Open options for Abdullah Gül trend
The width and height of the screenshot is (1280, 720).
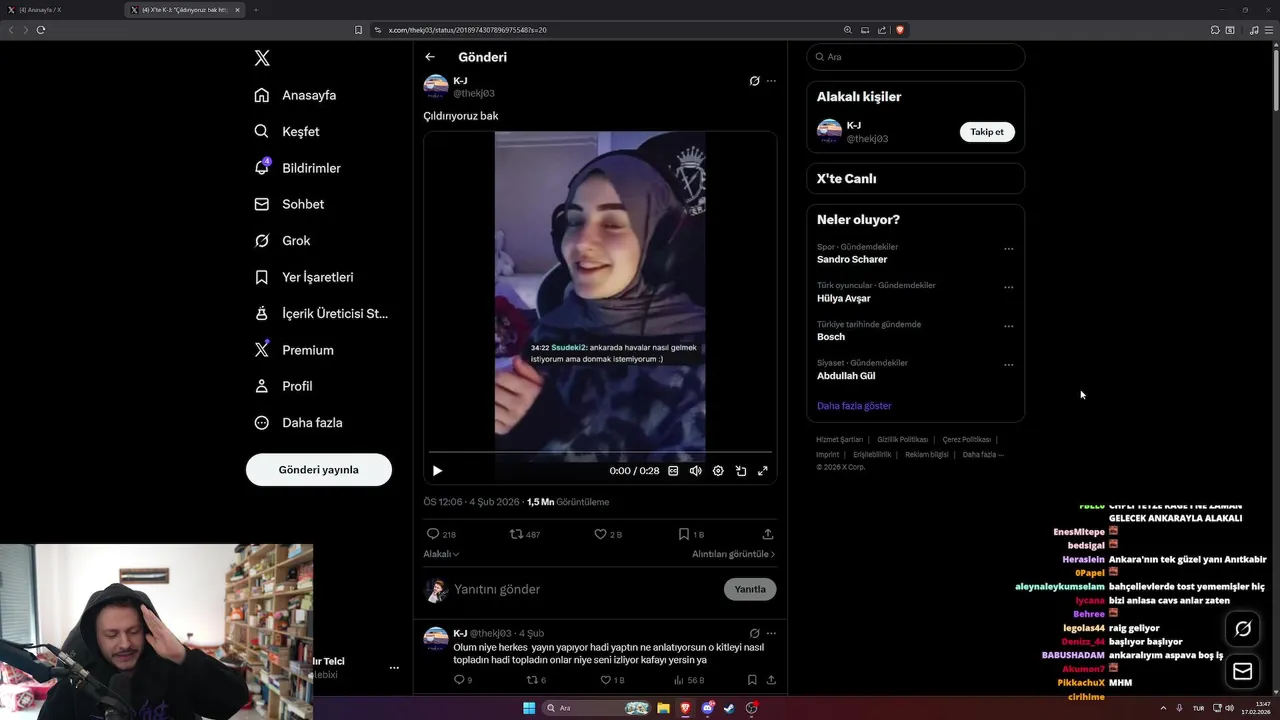pyautogui.click(x=1008, y=365)
